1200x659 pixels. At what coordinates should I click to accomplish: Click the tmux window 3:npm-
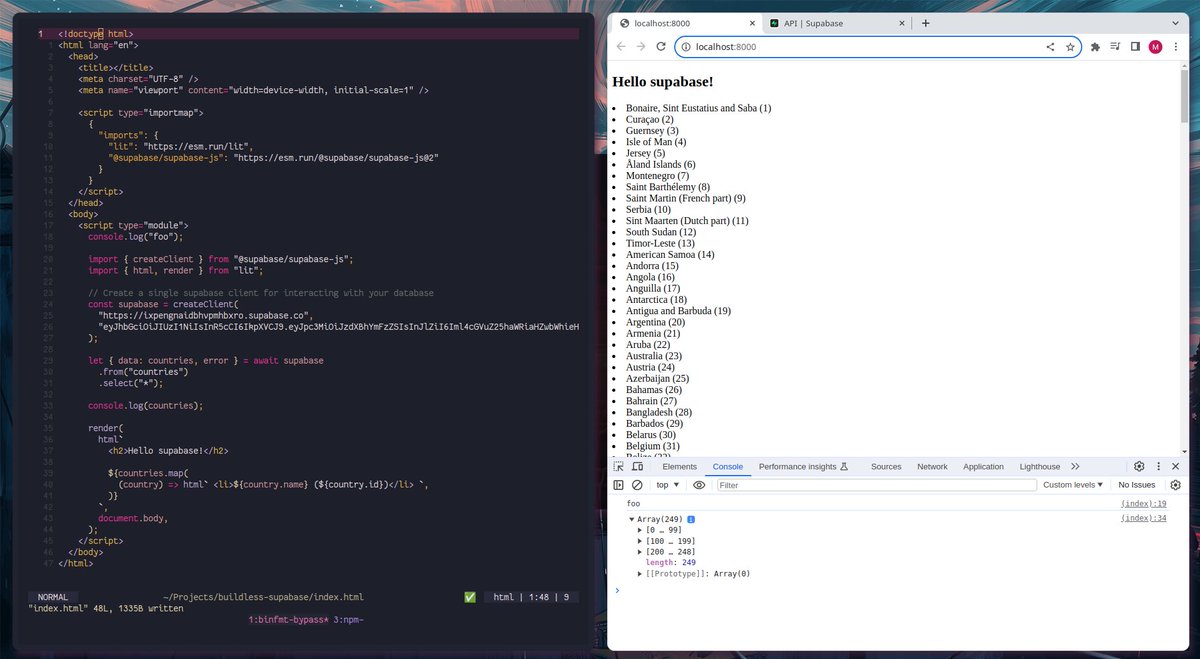pyautogui.click(x=347, y=620)
